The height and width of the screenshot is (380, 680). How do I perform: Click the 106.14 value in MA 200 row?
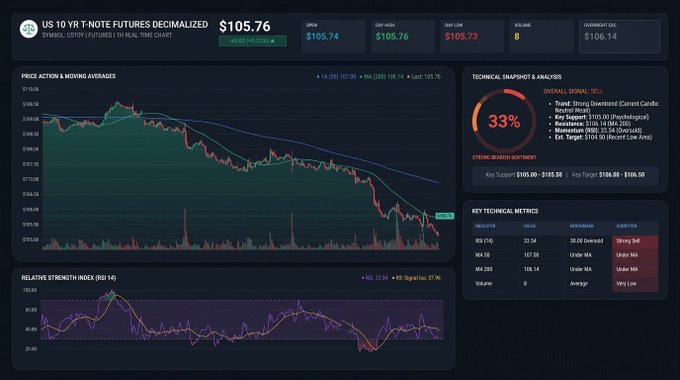531,269
